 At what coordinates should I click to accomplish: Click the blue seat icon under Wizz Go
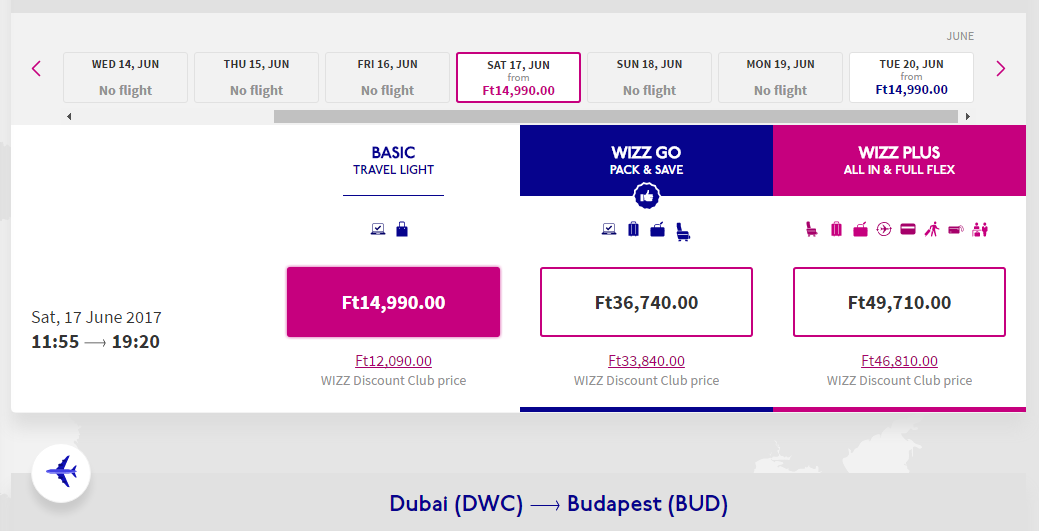click(x=684, y=231)
